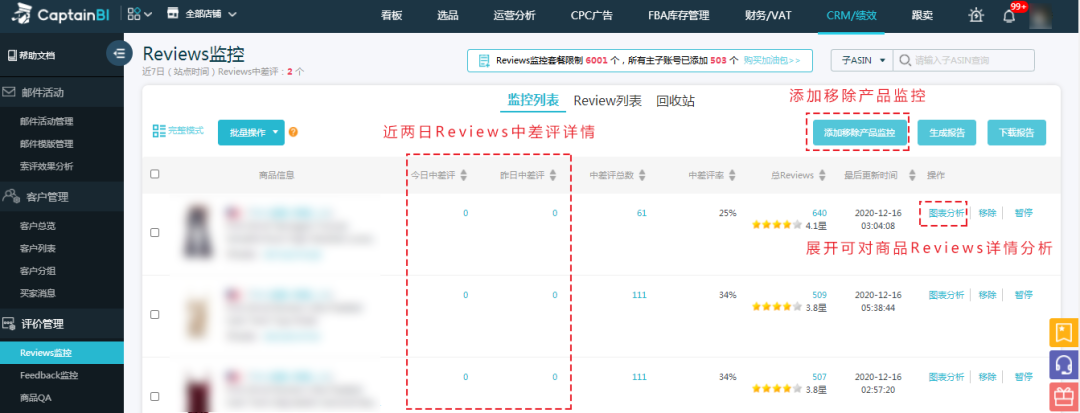Screen dimensions: 1080x413
Task: Toggle 完整模式 view mode
Action: click(178, 130)
